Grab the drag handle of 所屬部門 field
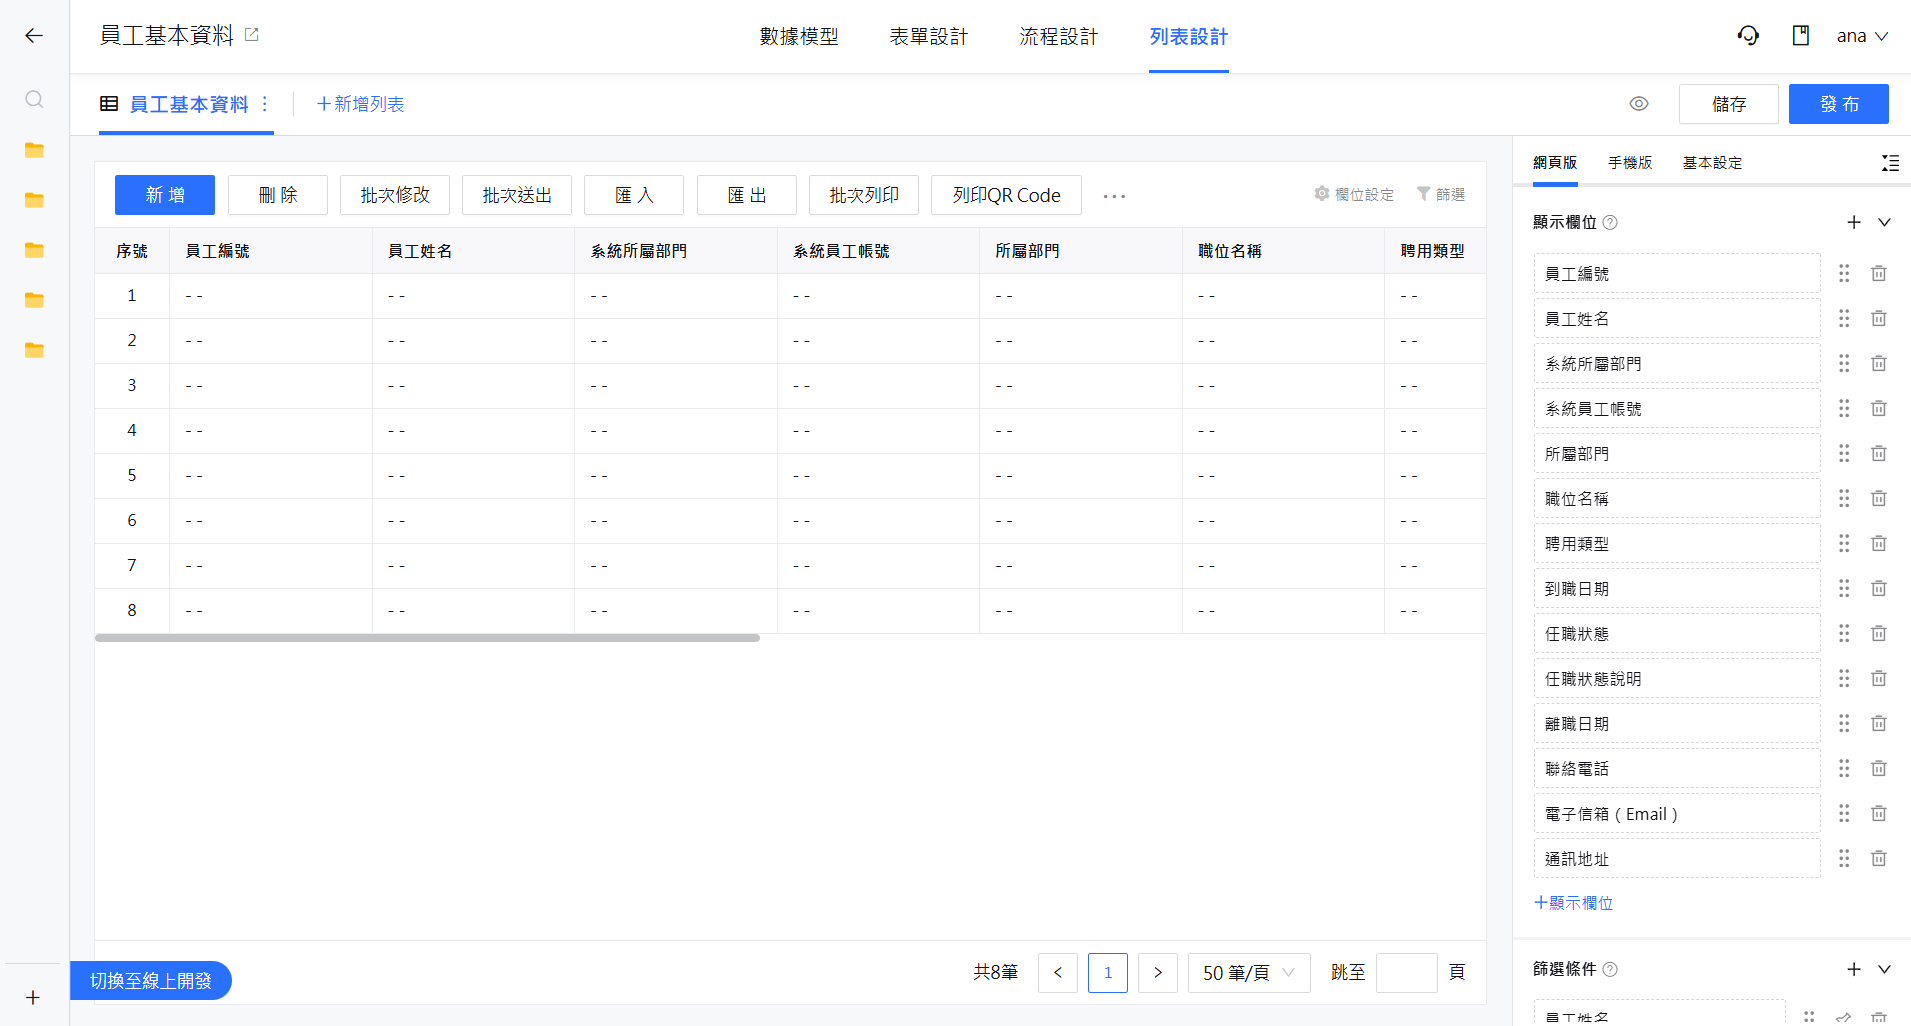 (1844, 453)
